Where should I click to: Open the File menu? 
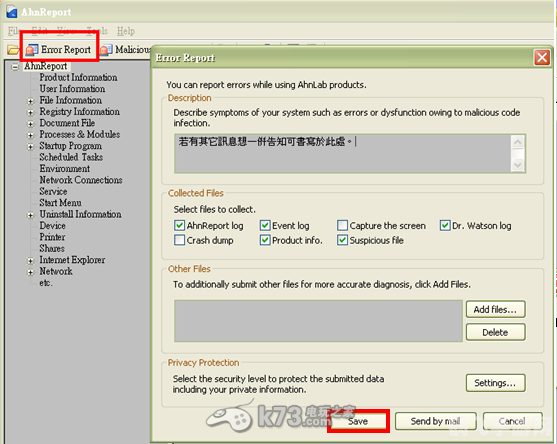[13, 31]
